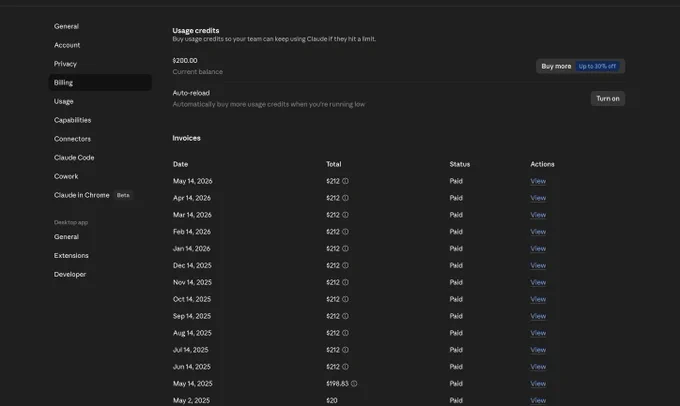The image size is (680, 406).
Task: View the Apr 14, 2026 invoice
Action: click(x=538, y=198)
